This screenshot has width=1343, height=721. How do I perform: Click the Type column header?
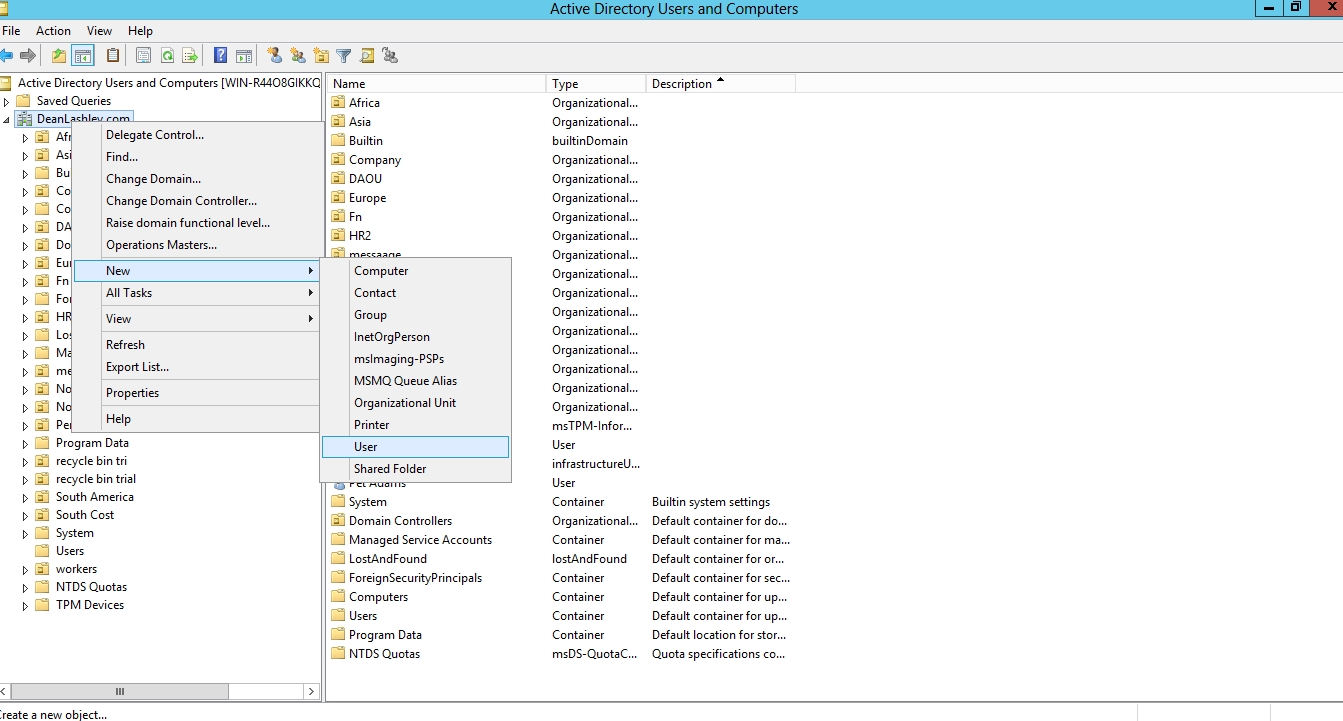coord(595,84)
